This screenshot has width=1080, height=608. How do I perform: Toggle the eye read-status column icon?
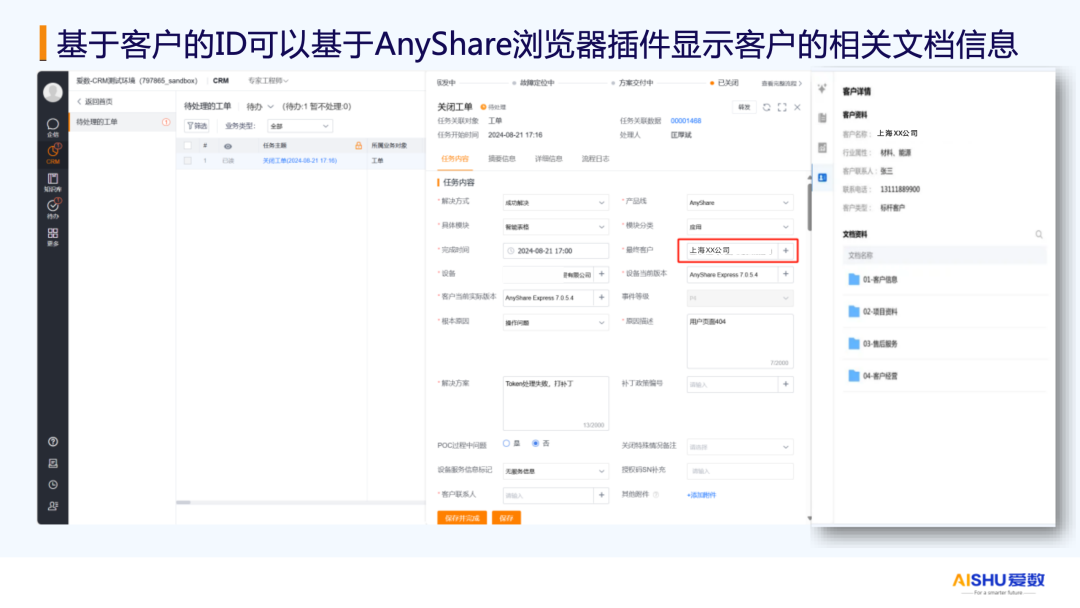coord(228,146)
